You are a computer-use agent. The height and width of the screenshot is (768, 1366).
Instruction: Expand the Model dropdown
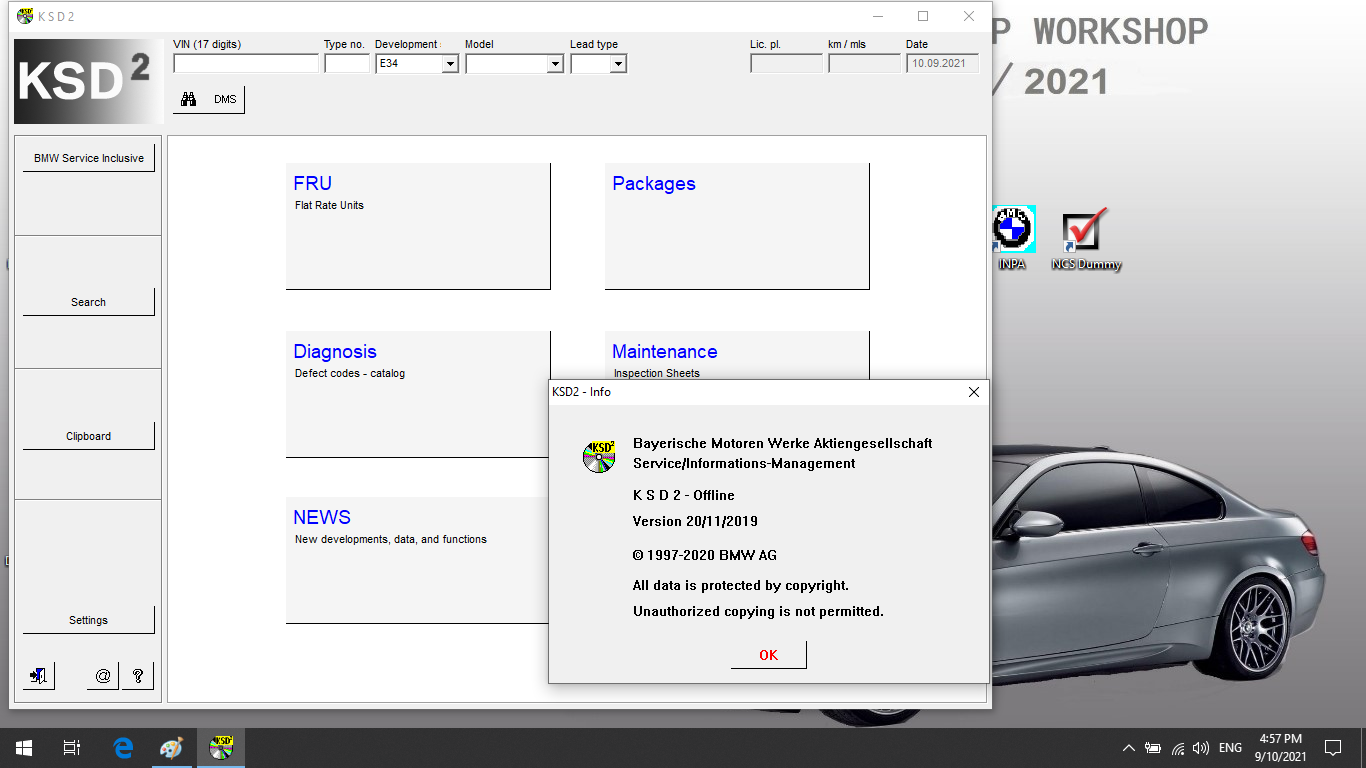tap(555, 64)
